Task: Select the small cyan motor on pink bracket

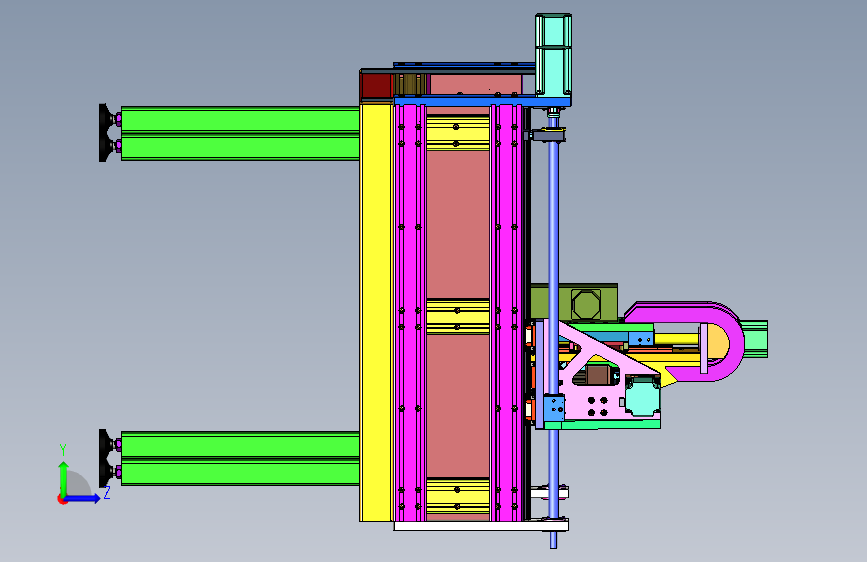Action: pyautogui.click(x=642, y=395)
